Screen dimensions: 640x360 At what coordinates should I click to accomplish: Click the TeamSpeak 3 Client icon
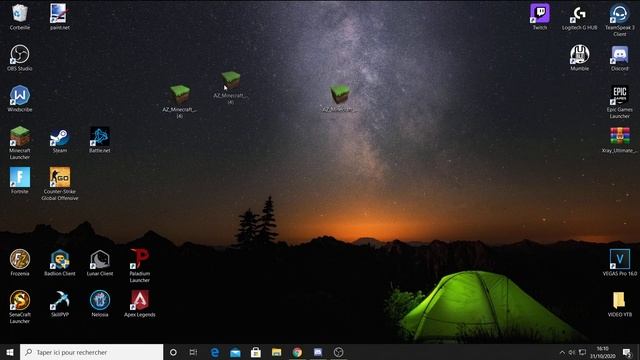(x=620, y=20)
